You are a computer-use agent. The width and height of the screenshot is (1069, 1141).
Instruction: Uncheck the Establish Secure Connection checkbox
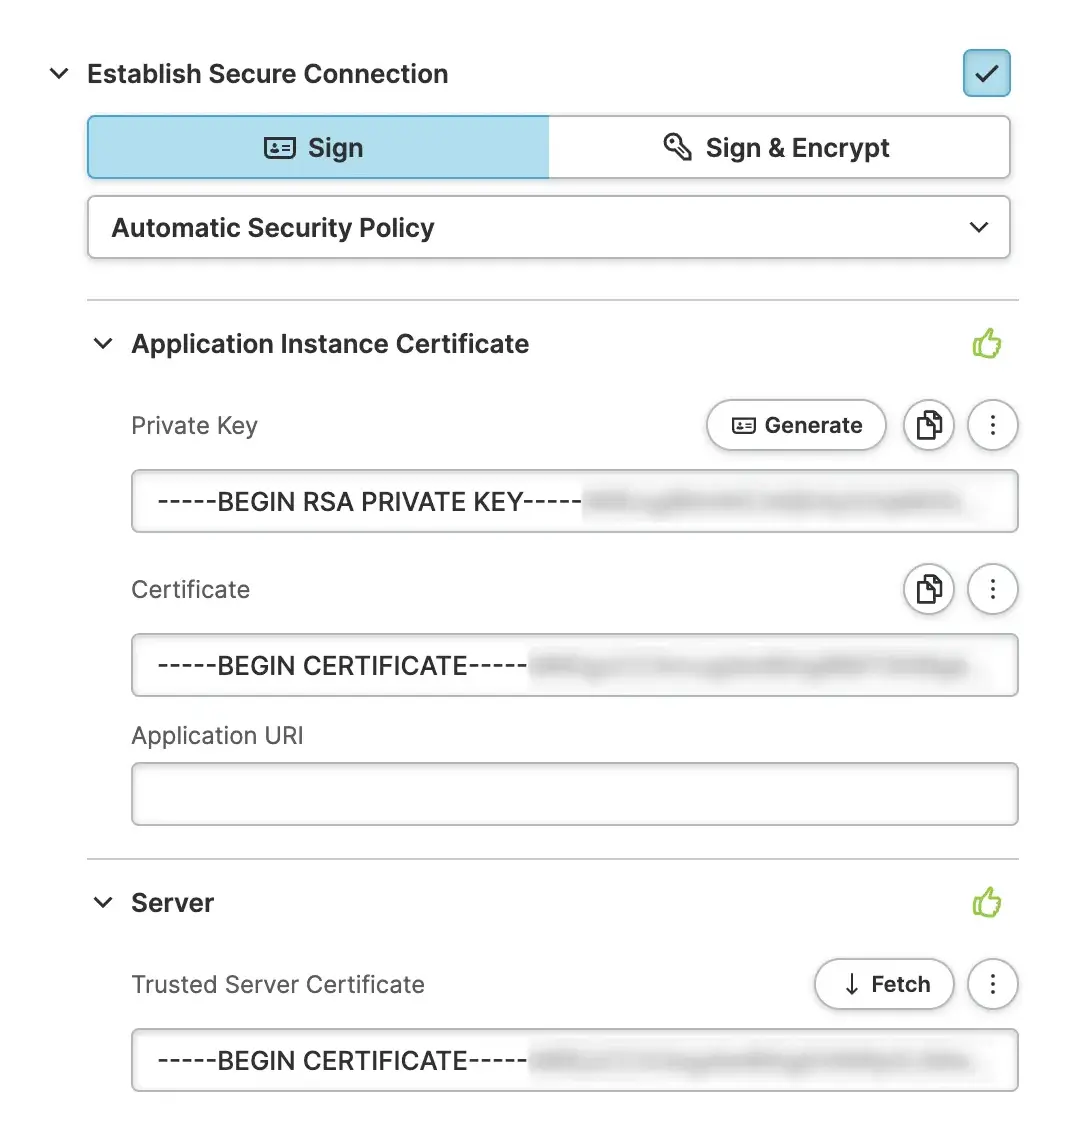pos(986,74)
